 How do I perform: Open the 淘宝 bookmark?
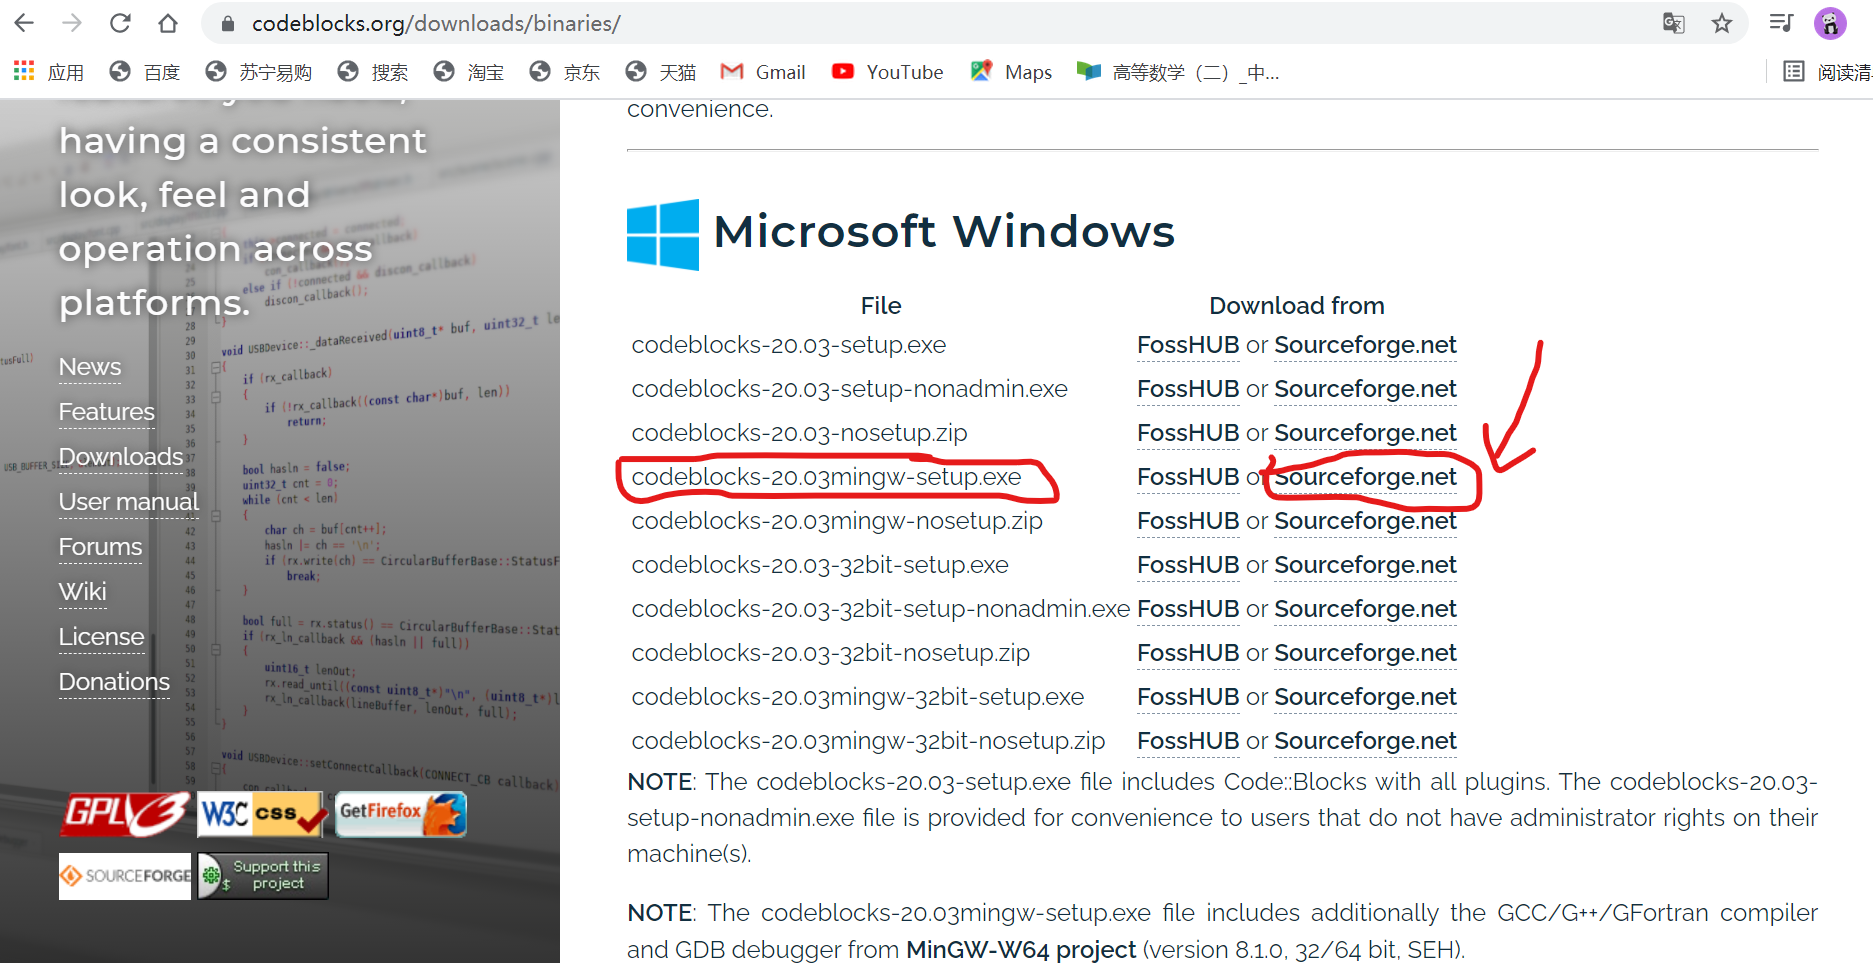pos(469,72)
